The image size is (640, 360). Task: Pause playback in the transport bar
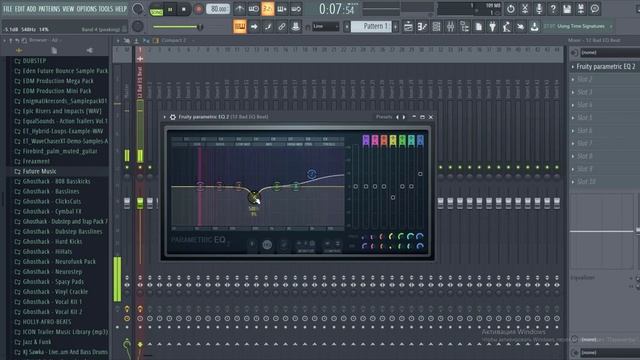(170, 9)
